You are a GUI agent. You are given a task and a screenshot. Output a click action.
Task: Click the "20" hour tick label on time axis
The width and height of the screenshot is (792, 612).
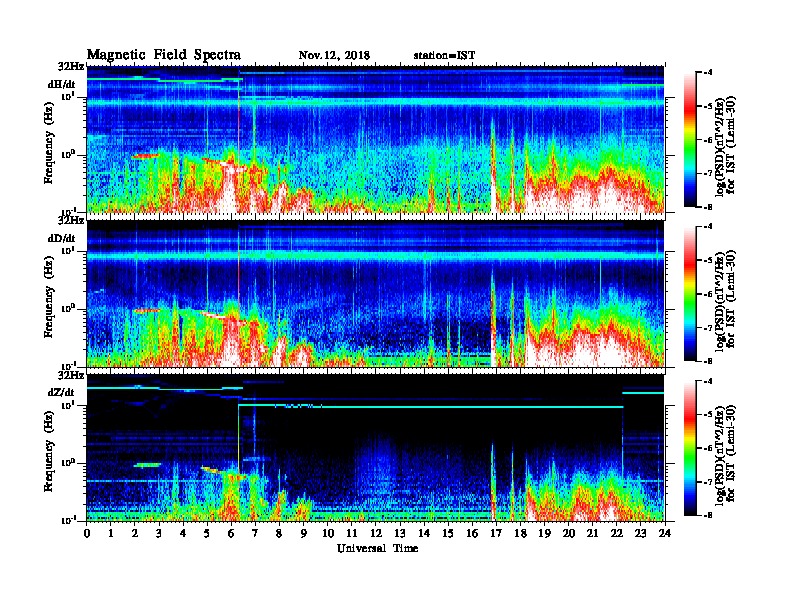568,533
